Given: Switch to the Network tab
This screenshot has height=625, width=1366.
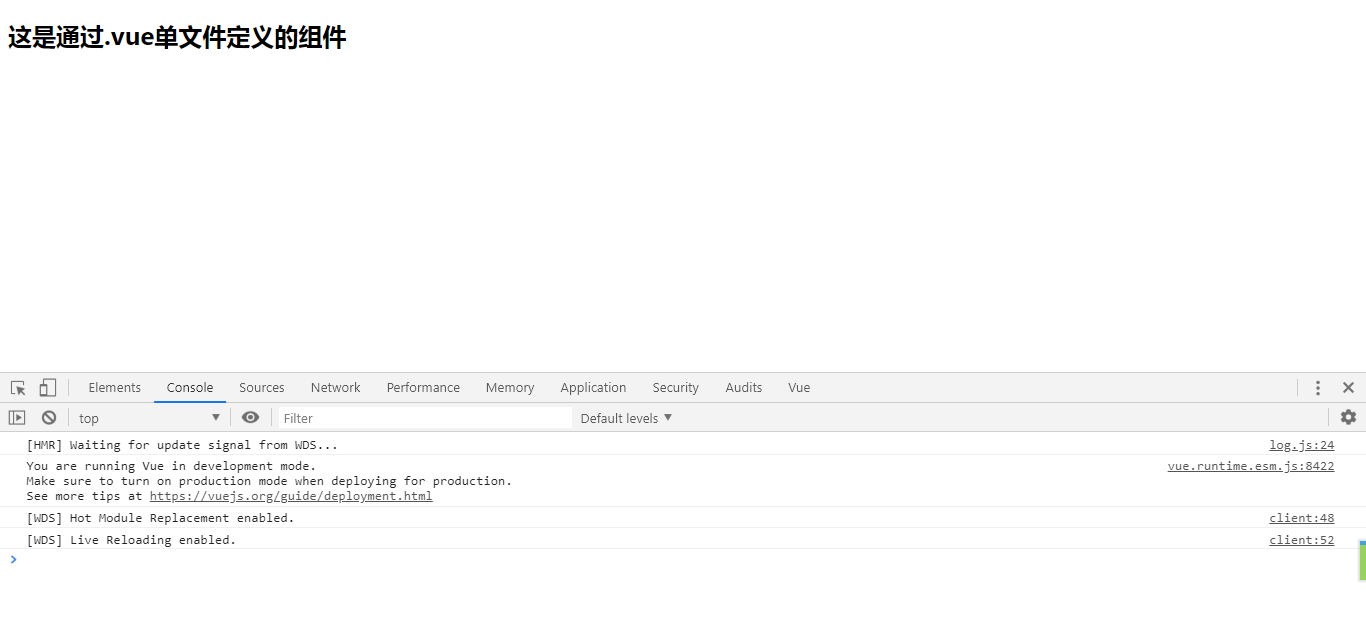Looking at the screenshot, I should [336, 388].
